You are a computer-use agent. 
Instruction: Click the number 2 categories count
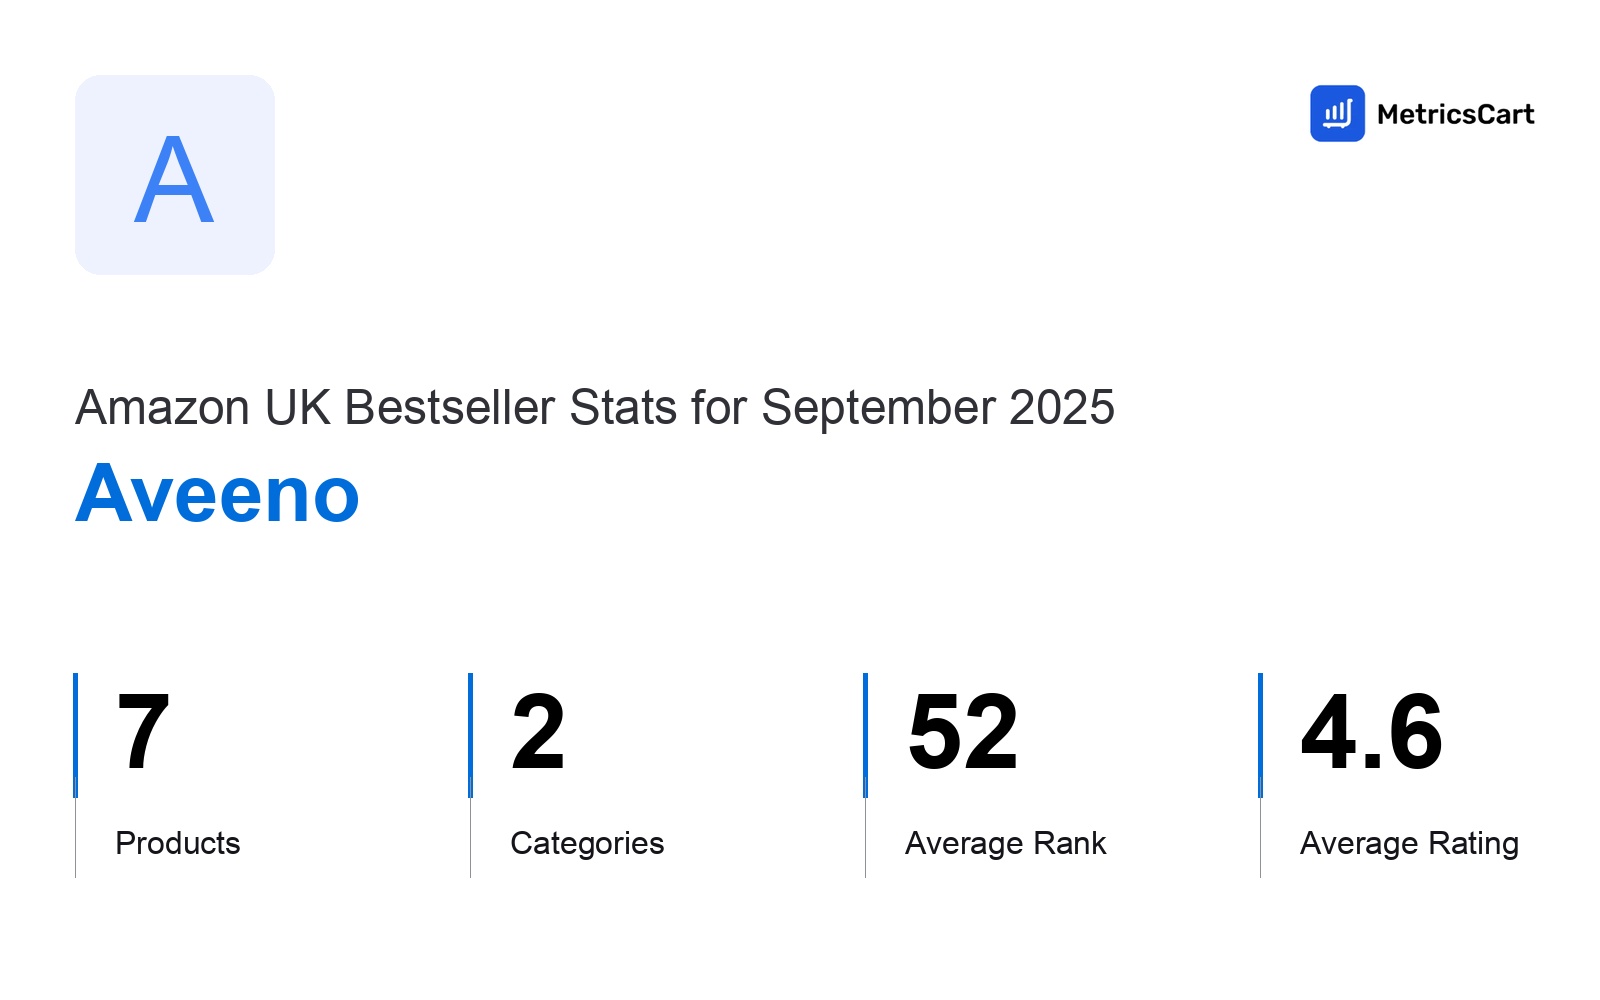[x=538, y=733]
